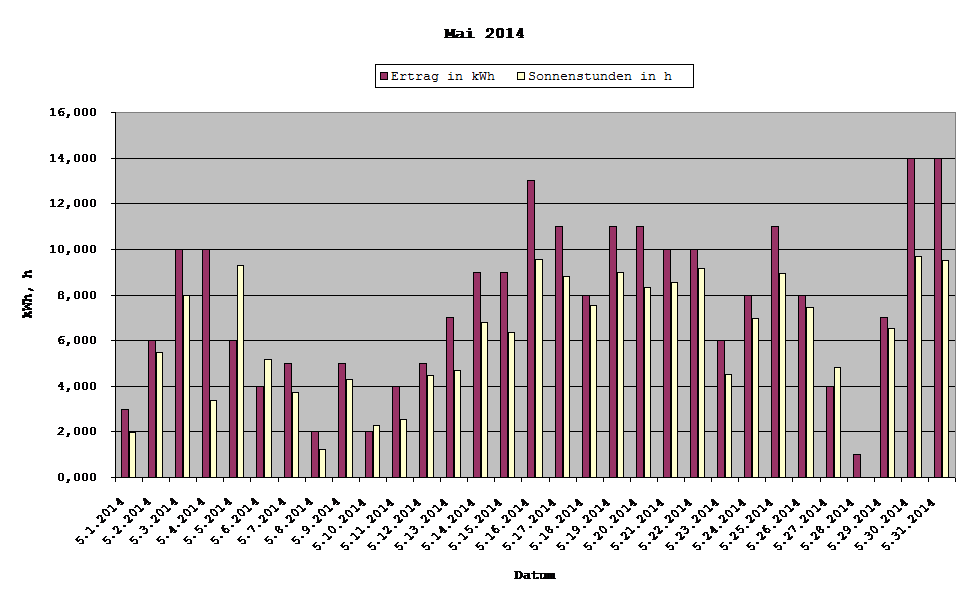Click the dark red 'Ertrag in kWh' legend marker
The width and height of the screenshot is (970, 604).
383,75
